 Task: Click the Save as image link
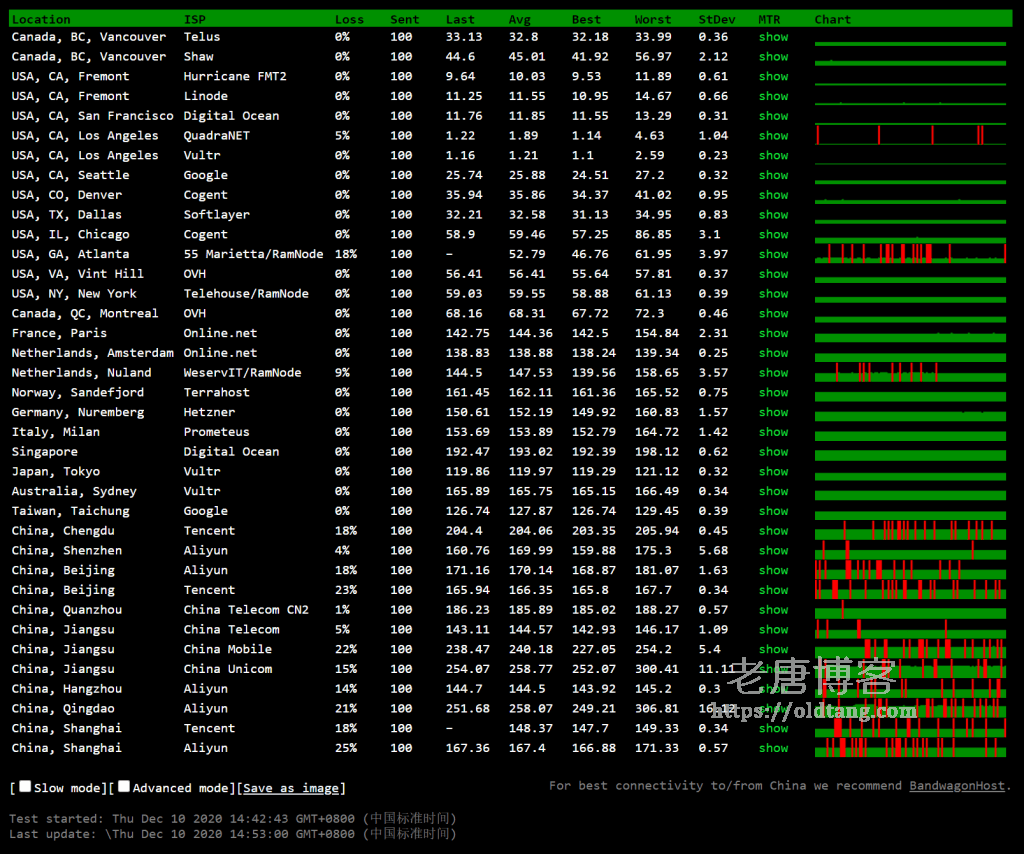coord(291,788)
